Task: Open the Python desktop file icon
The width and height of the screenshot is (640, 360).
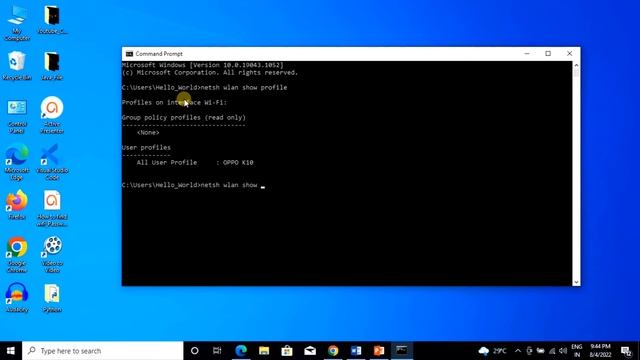Action: (x=52, y=298)
